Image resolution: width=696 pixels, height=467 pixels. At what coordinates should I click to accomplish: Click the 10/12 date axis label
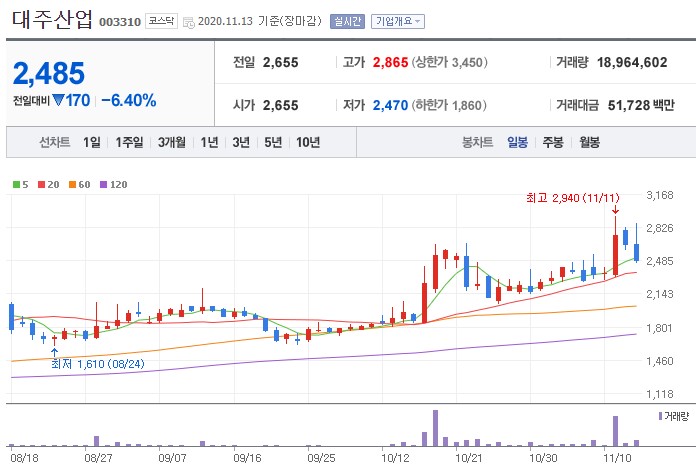[x=395, y=458]
